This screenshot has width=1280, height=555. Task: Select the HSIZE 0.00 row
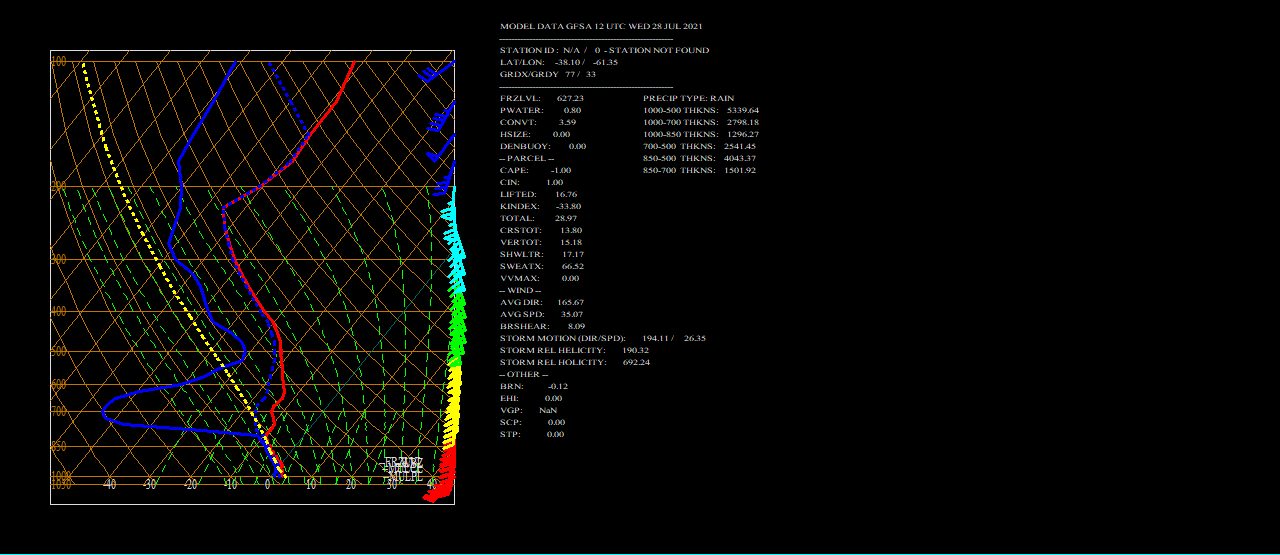pyautogui.click(x=535, y=134)
